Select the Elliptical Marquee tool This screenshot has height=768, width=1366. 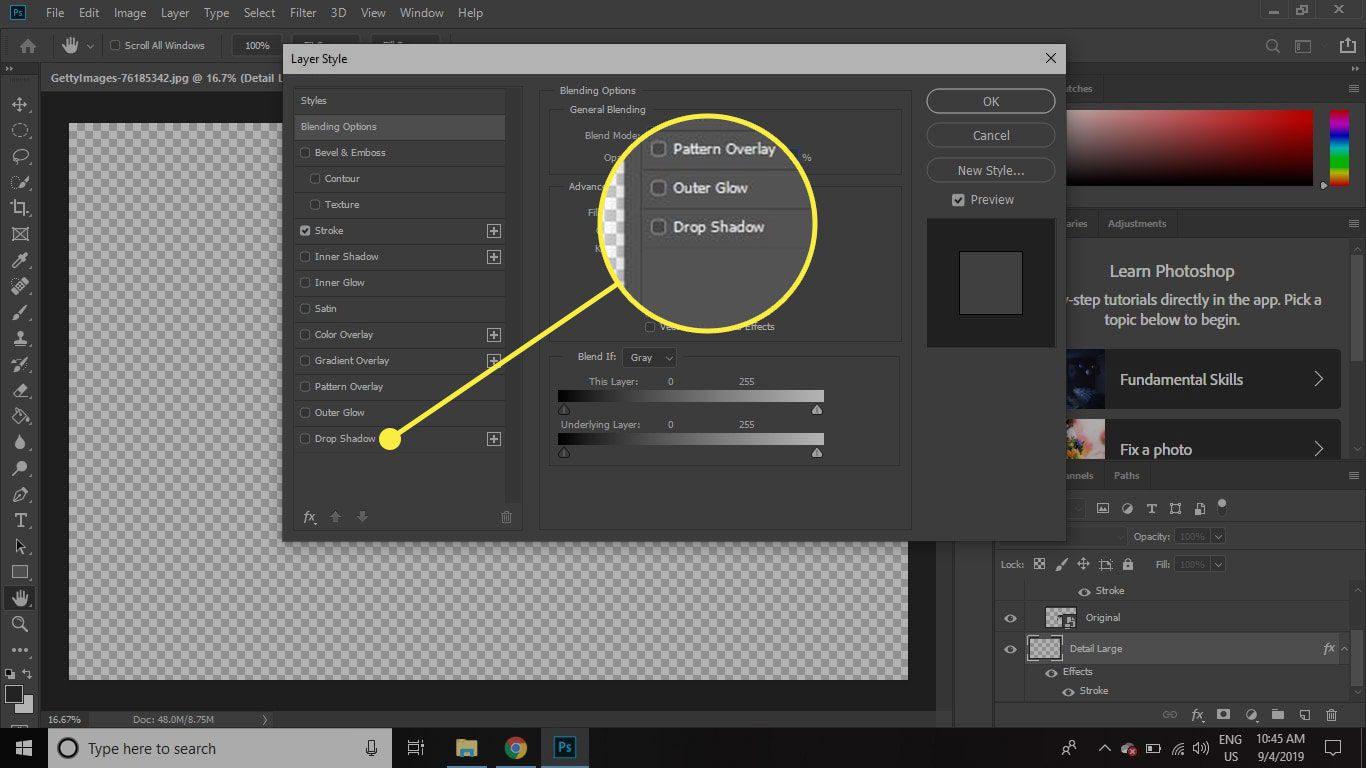[x=19, y=130]
